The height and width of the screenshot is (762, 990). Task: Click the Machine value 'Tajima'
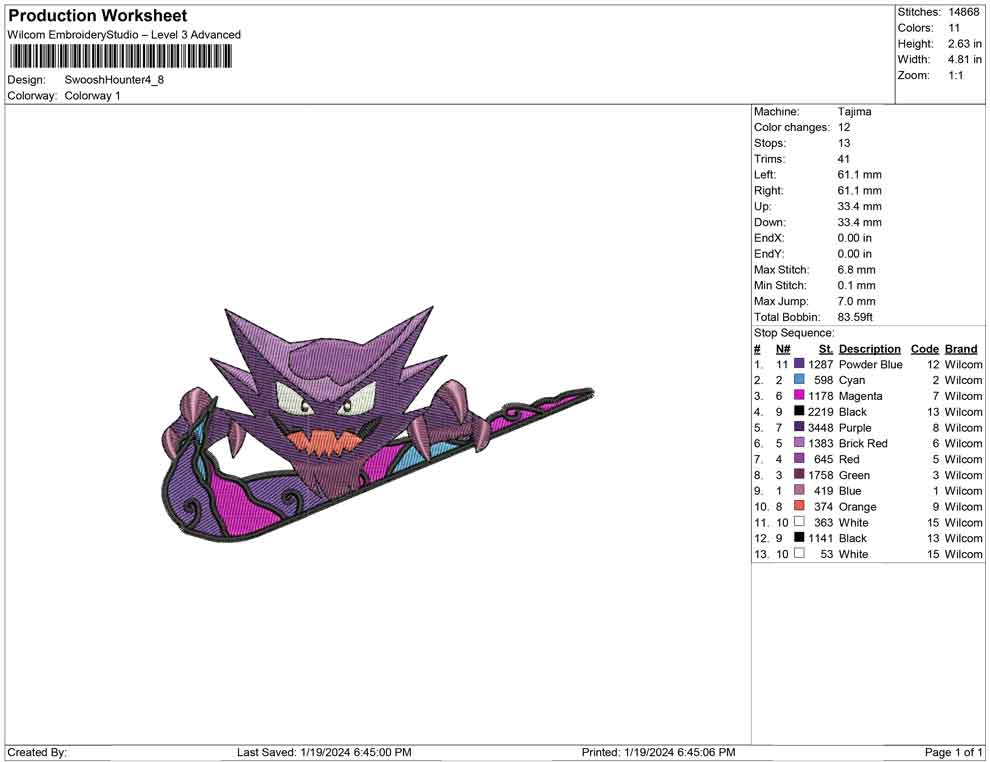pos(854,112)
